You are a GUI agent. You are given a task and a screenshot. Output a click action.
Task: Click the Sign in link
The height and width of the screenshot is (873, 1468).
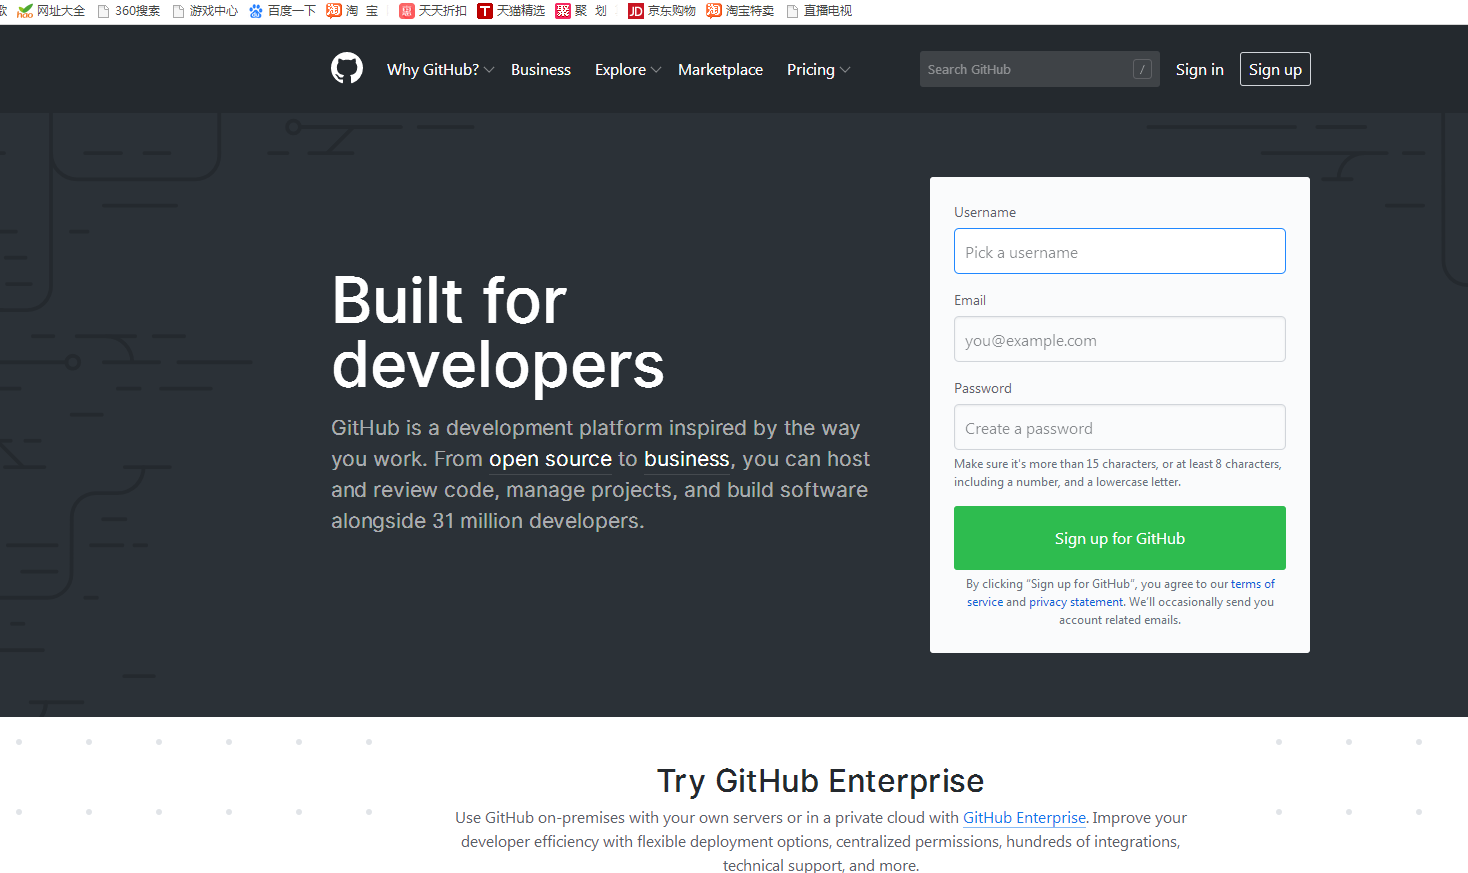point(1199,69)
